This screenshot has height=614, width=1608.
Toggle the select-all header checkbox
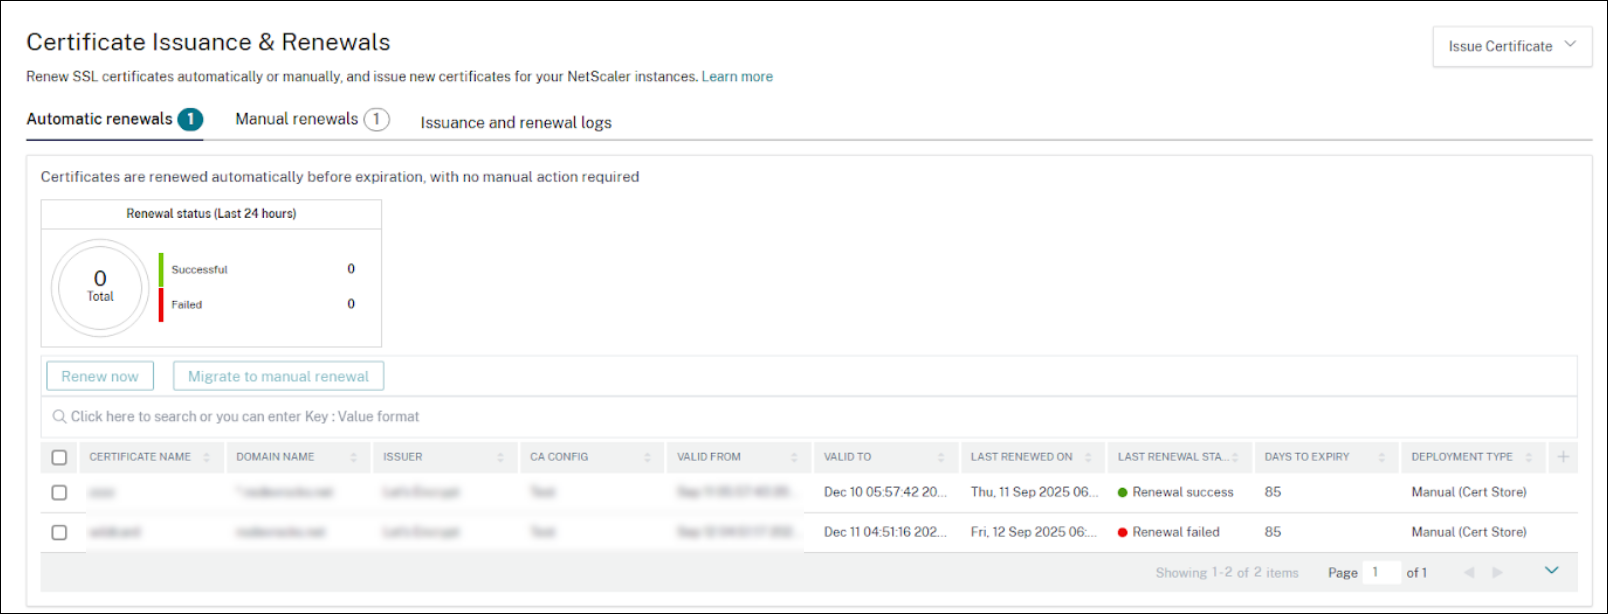[x=59, y=457]
